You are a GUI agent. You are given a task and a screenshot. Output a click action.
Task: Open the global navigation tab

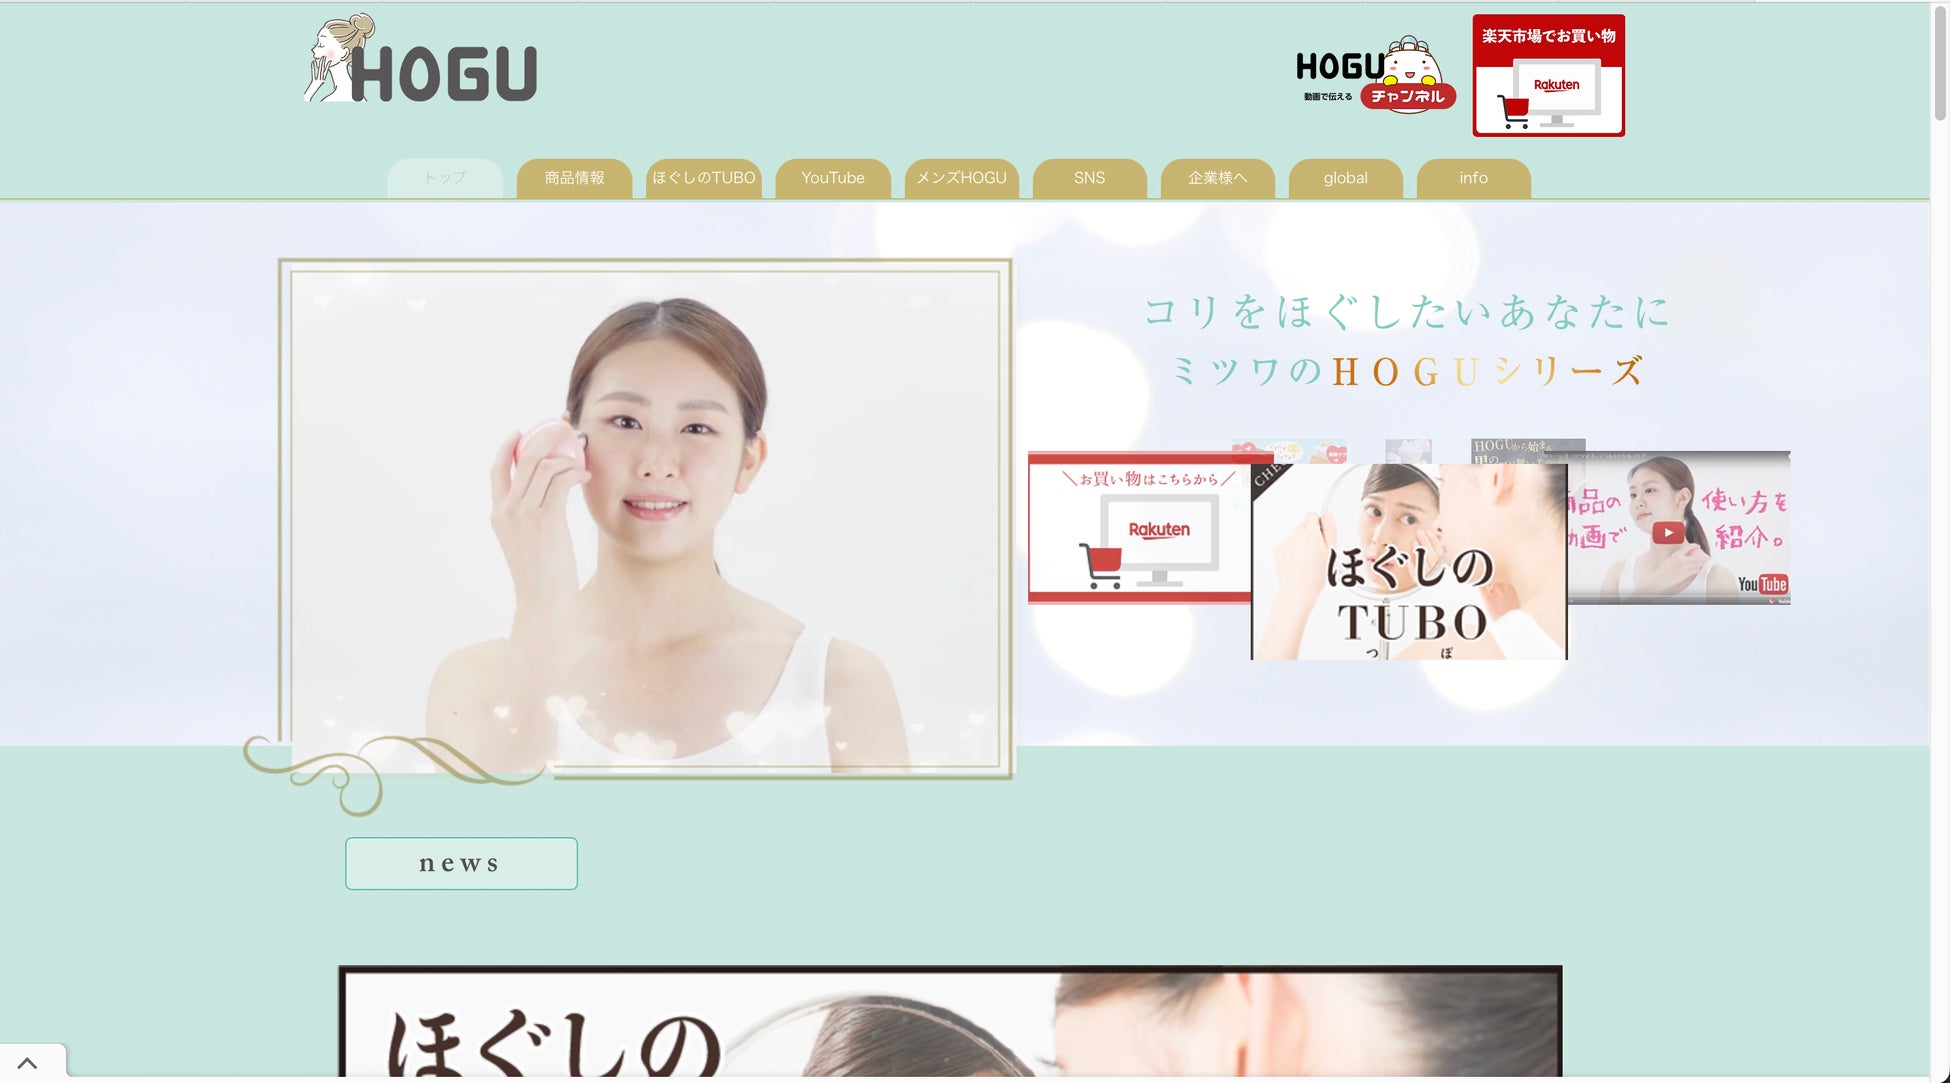click(1345, 178)
